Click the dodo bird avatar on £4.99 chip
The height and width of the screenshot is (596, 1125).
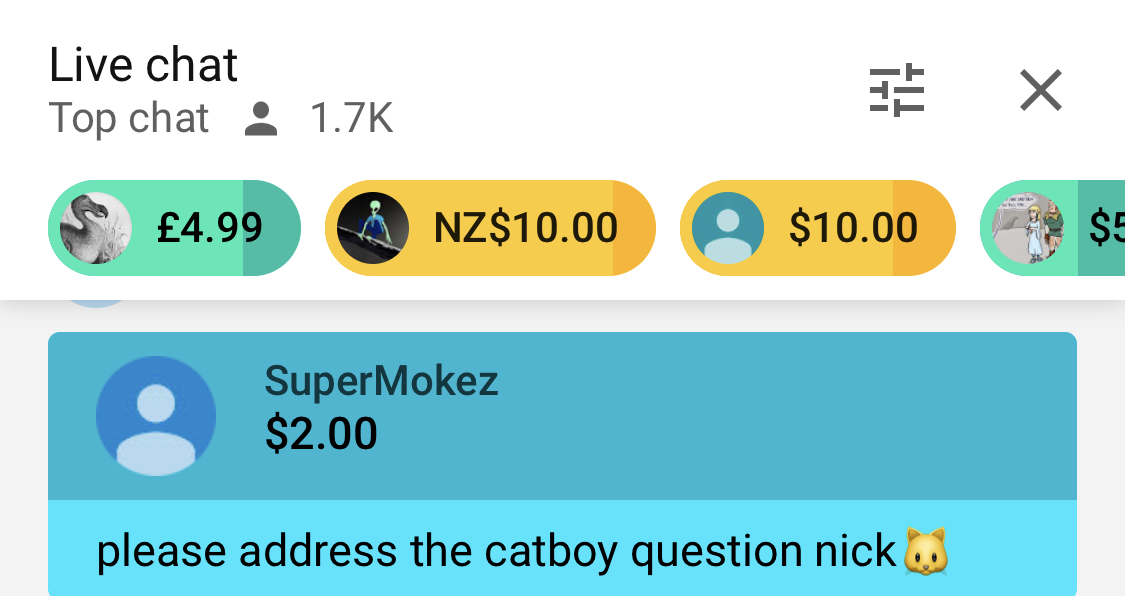(95, 228)
